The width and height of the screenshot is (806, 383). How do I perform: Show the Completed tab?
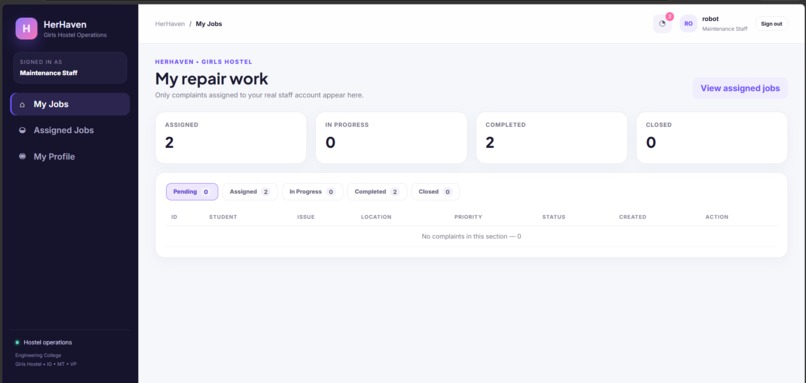point(377,192)
